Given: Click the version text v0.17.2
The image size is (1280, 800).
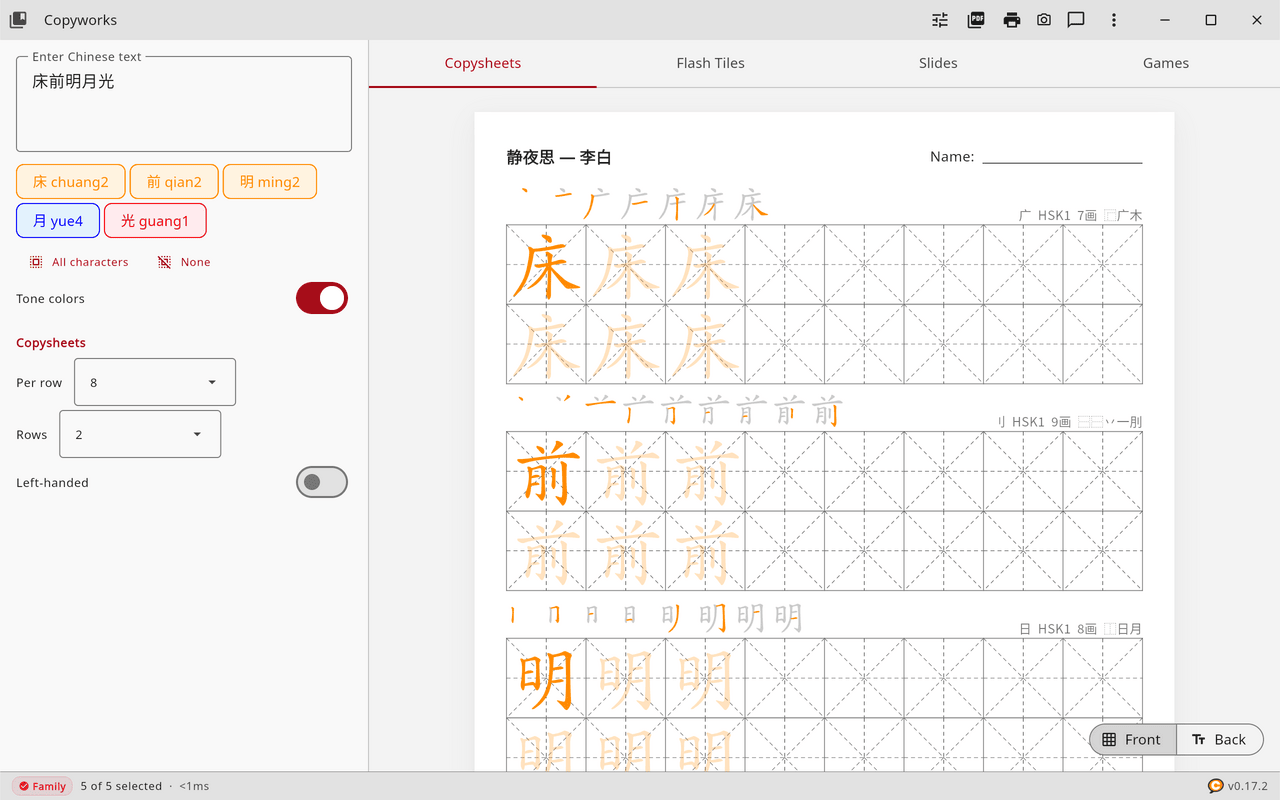Looking at the screenshot, I should 1248,786.
